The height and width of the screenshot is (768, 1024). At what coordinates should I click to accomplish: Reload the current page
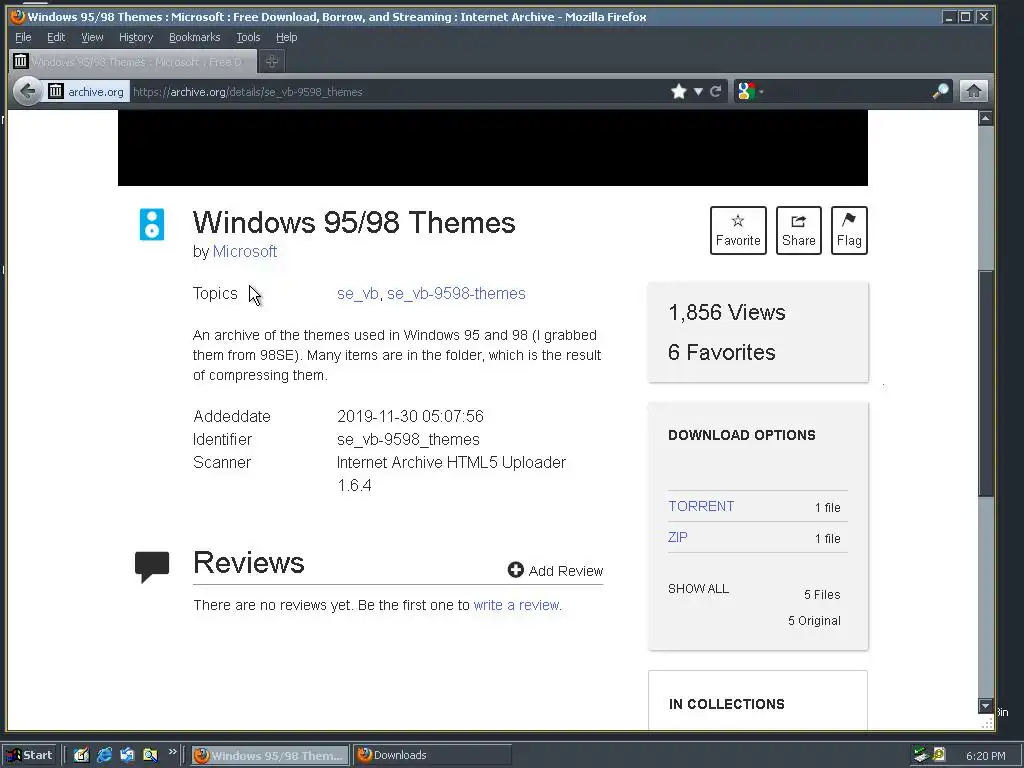716,91
